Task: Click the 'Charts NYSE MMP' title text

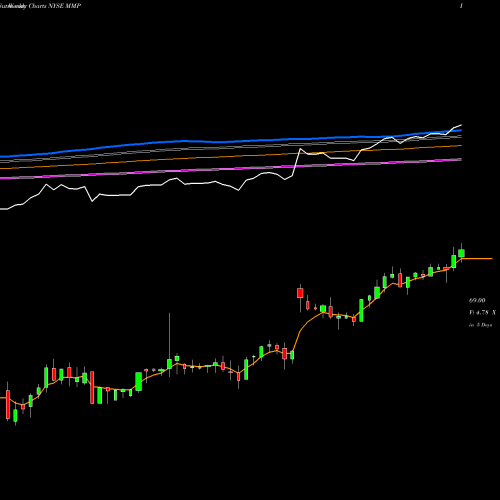Action: click(55, 6)
